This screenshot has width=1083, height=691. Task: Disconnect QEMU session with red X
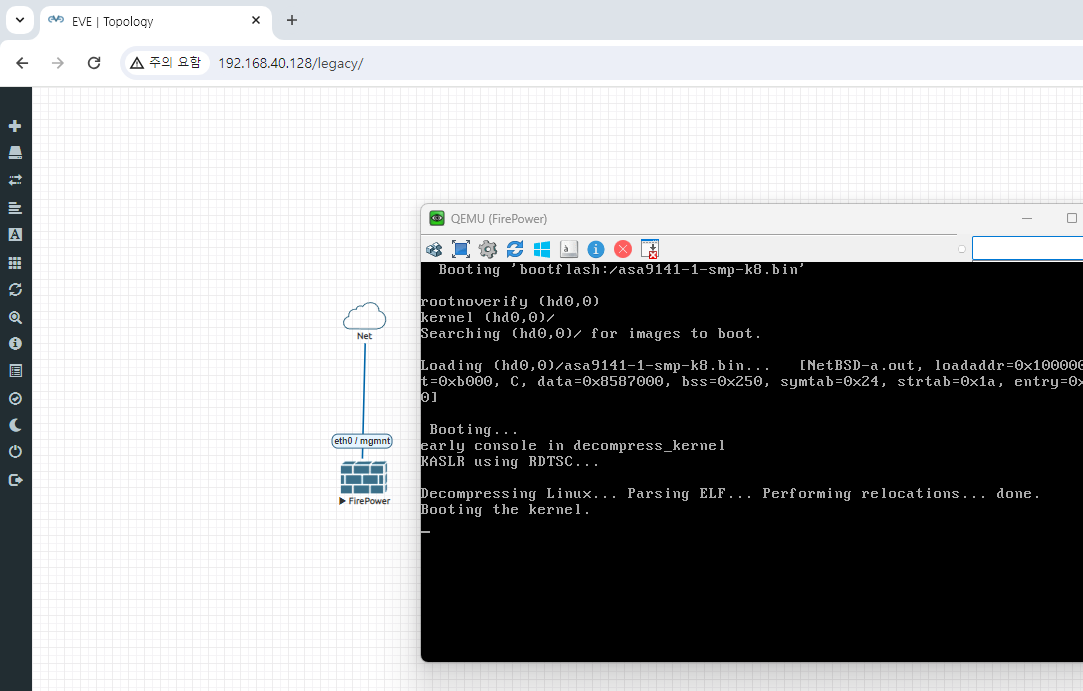point(622,249)
